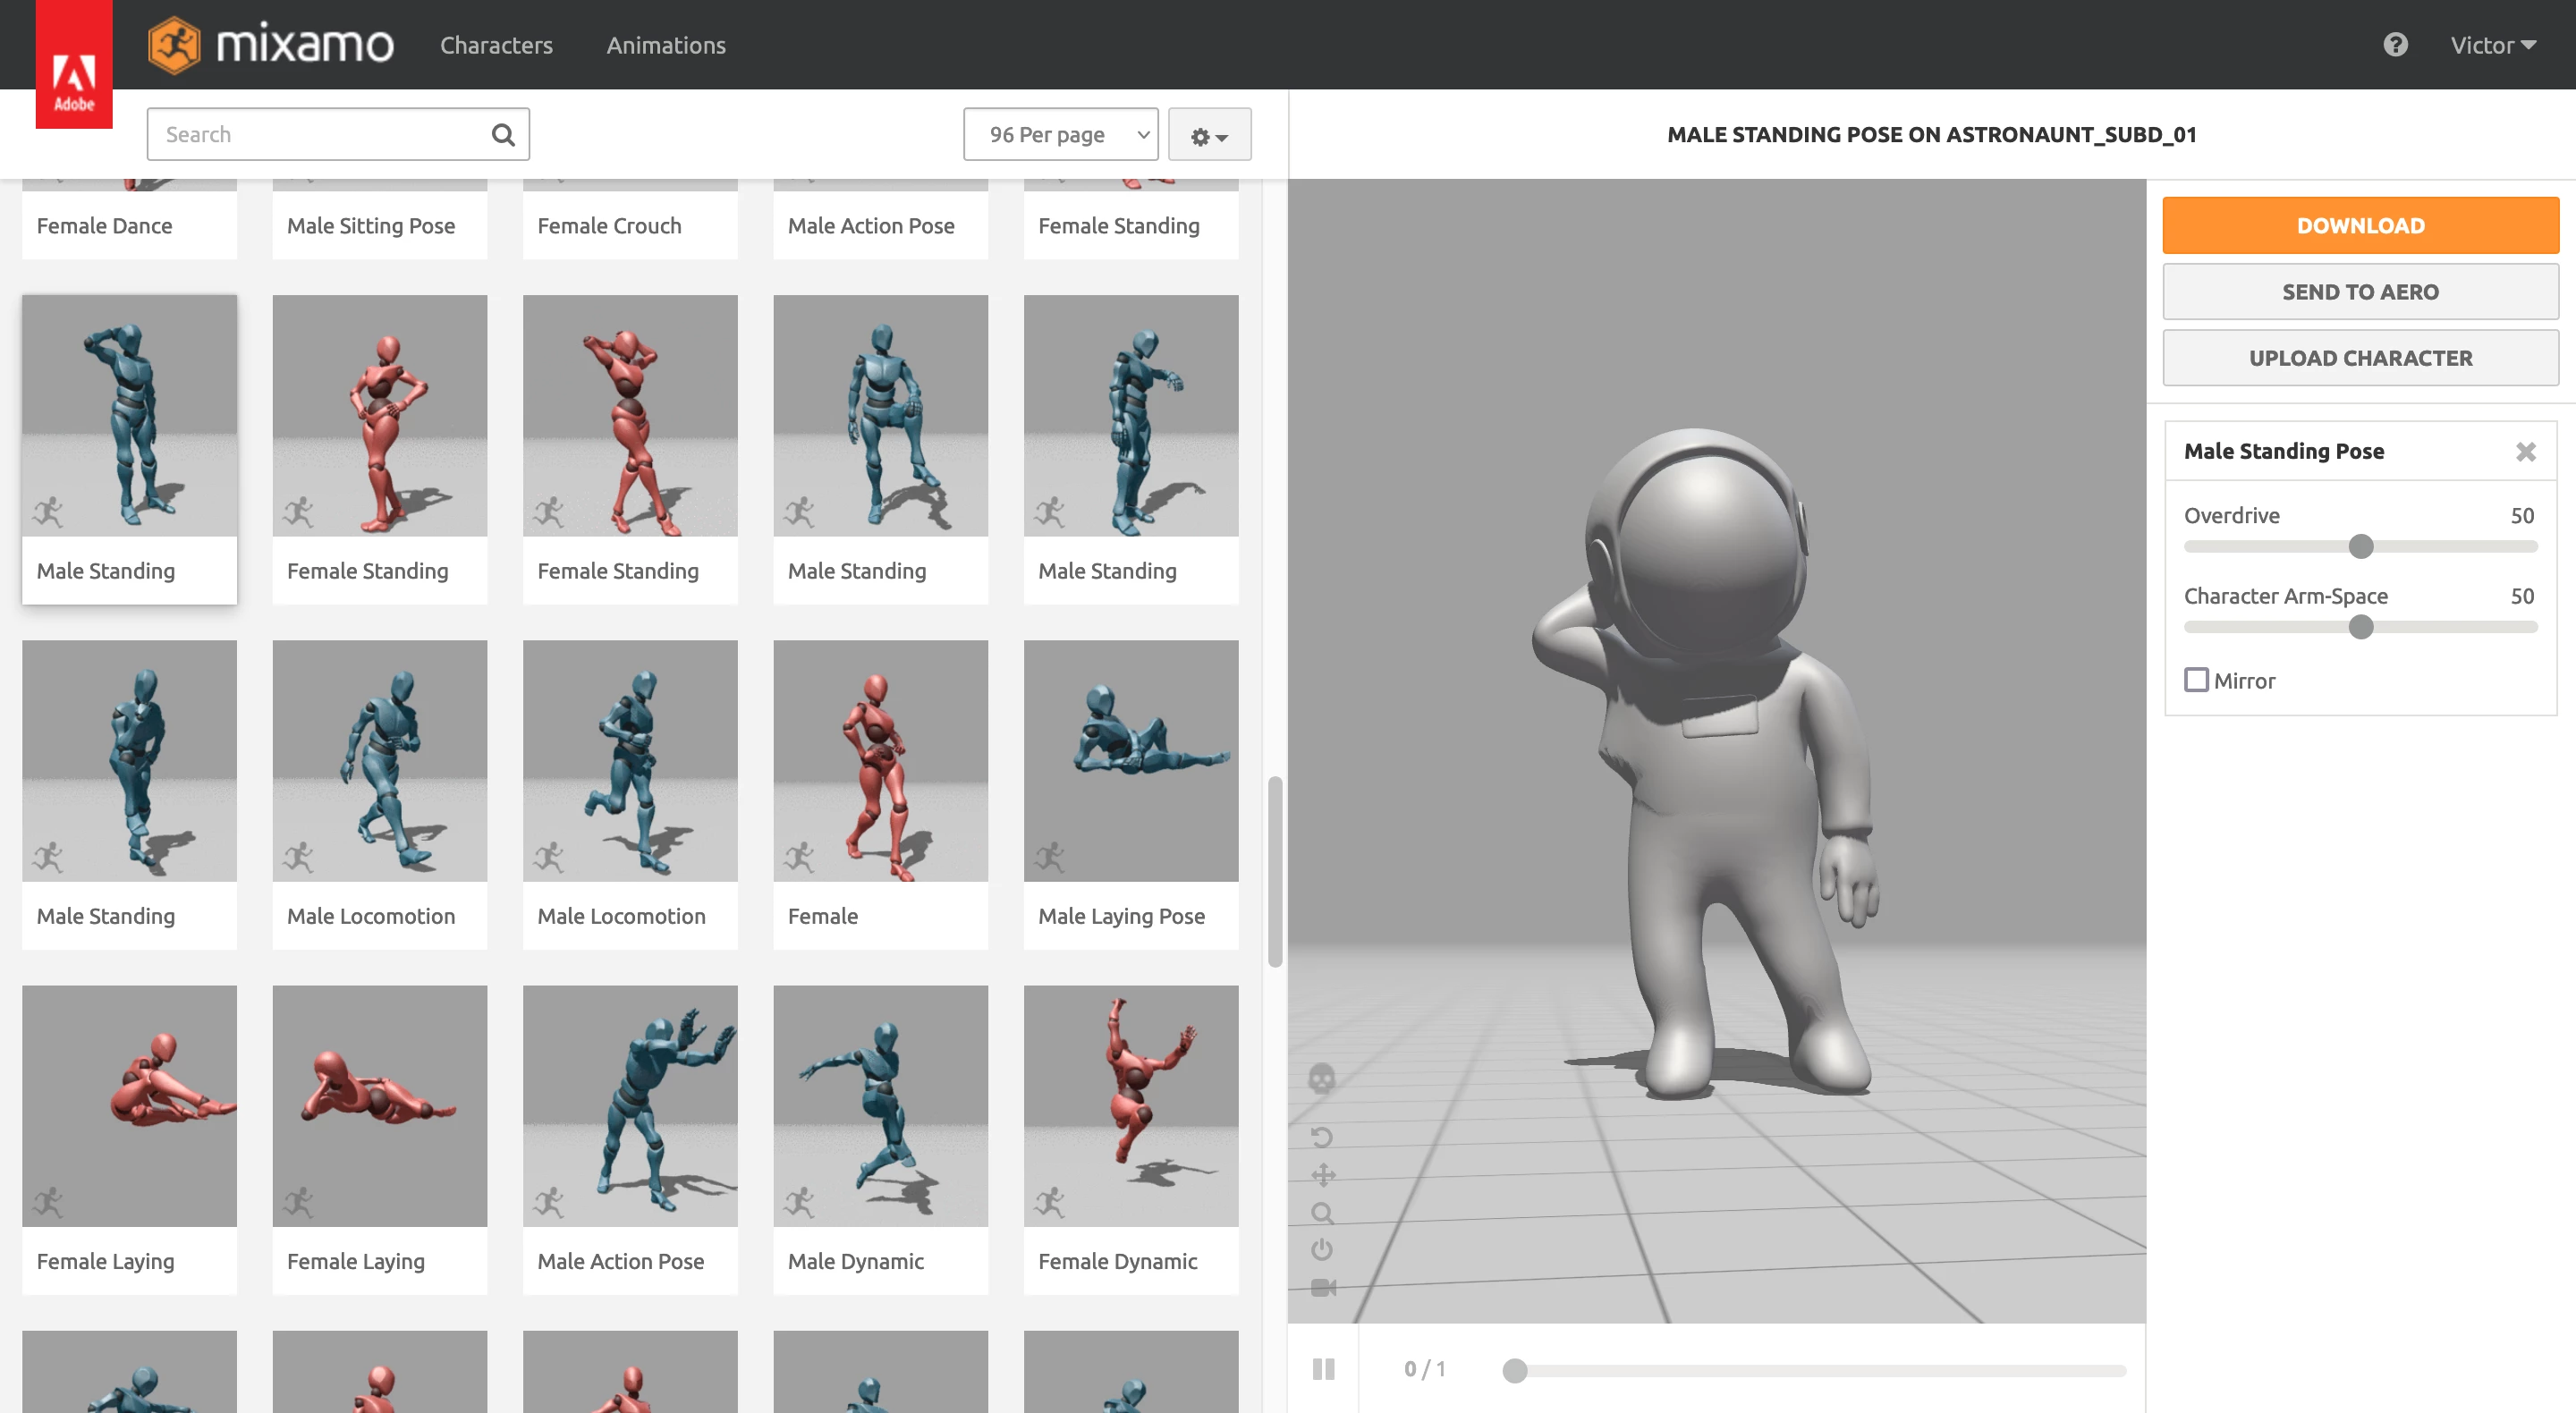
Task: Open the 96 Per page dropdown
Action: (x=1060, y=135)
